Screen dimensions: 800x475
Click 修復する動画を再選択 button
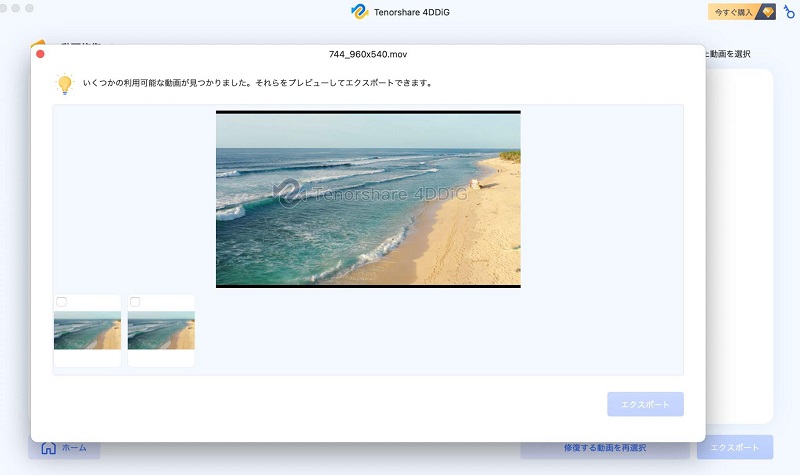(x=605, y=448)
